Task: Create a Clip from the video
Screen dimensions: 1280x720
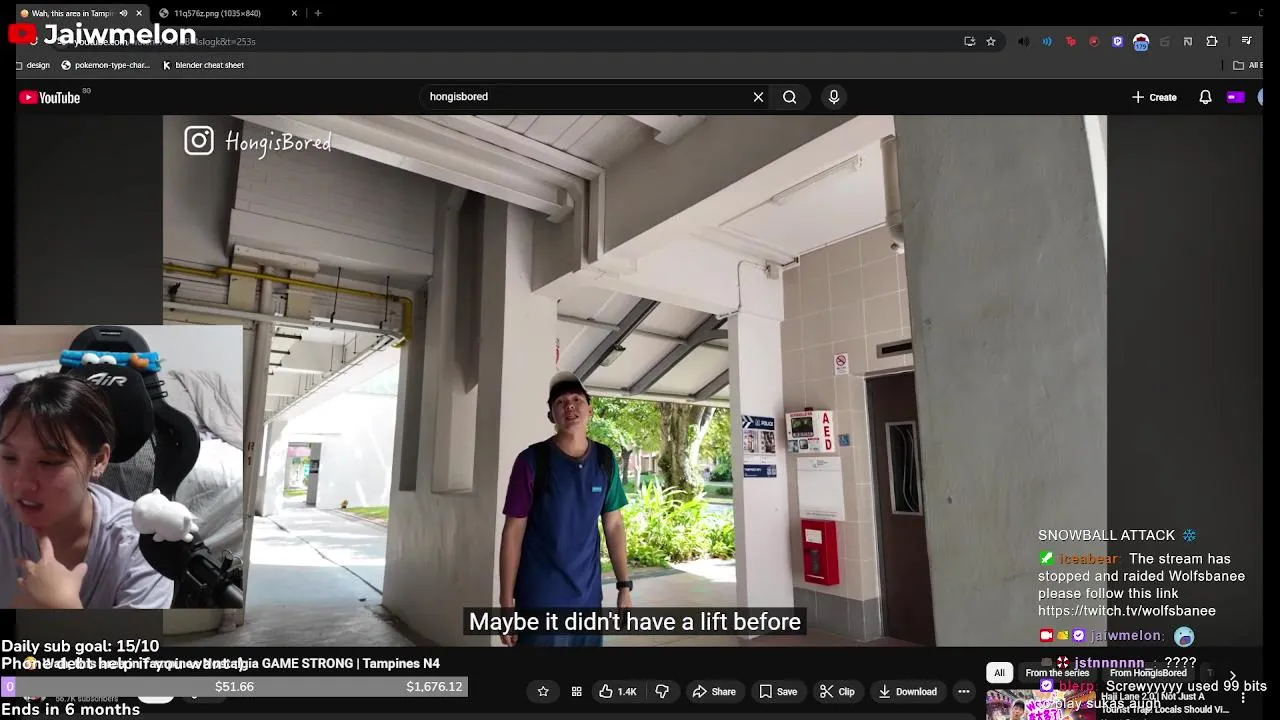Action: tap(837, 691)
